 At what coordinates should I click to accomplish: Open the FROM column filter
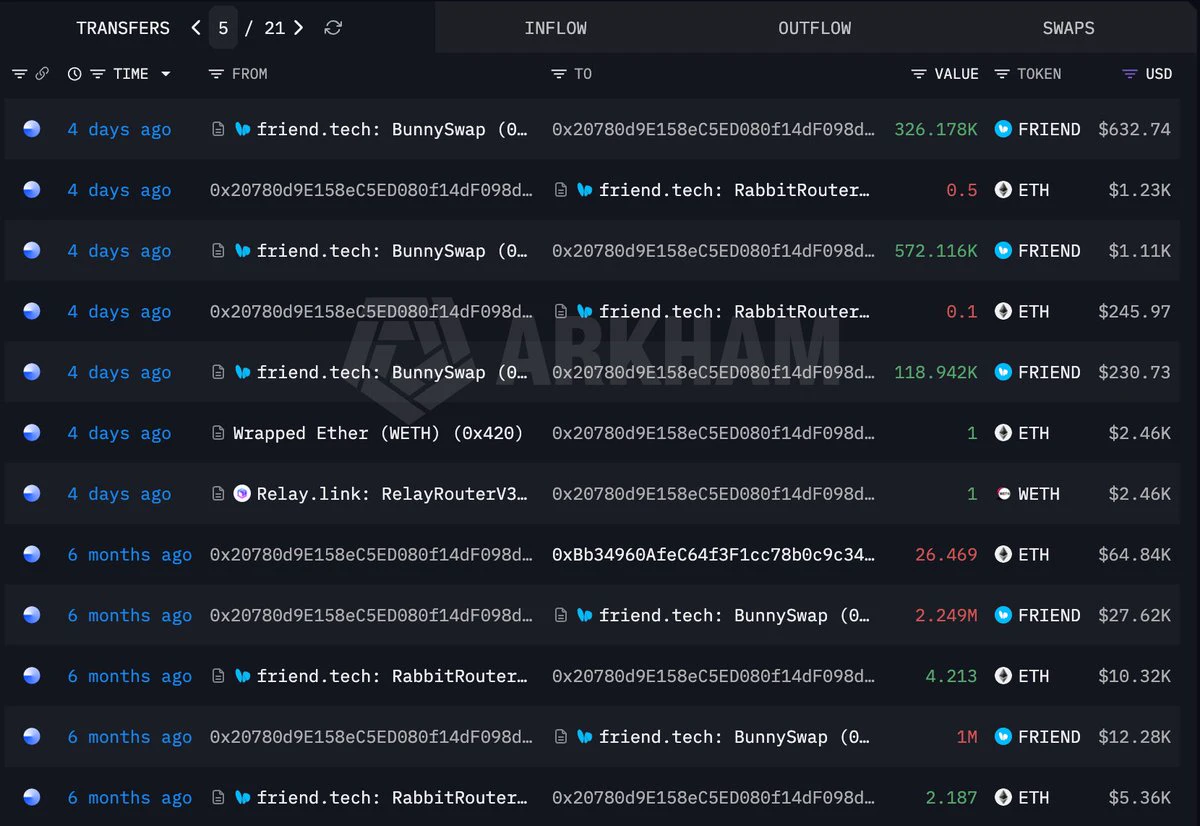[x=216, y=74]
